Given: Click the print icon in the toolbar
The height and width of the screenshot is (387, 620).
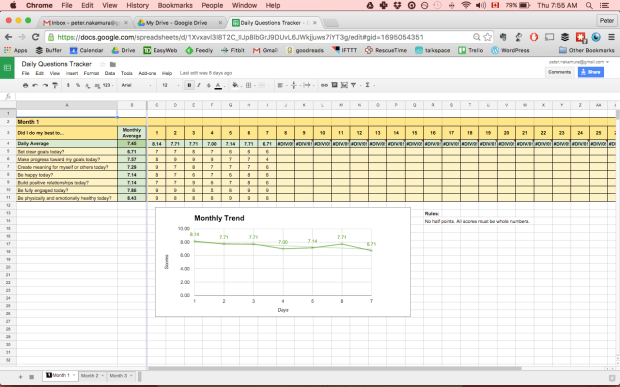Looking at the screenshot, I should click(25, 85).
